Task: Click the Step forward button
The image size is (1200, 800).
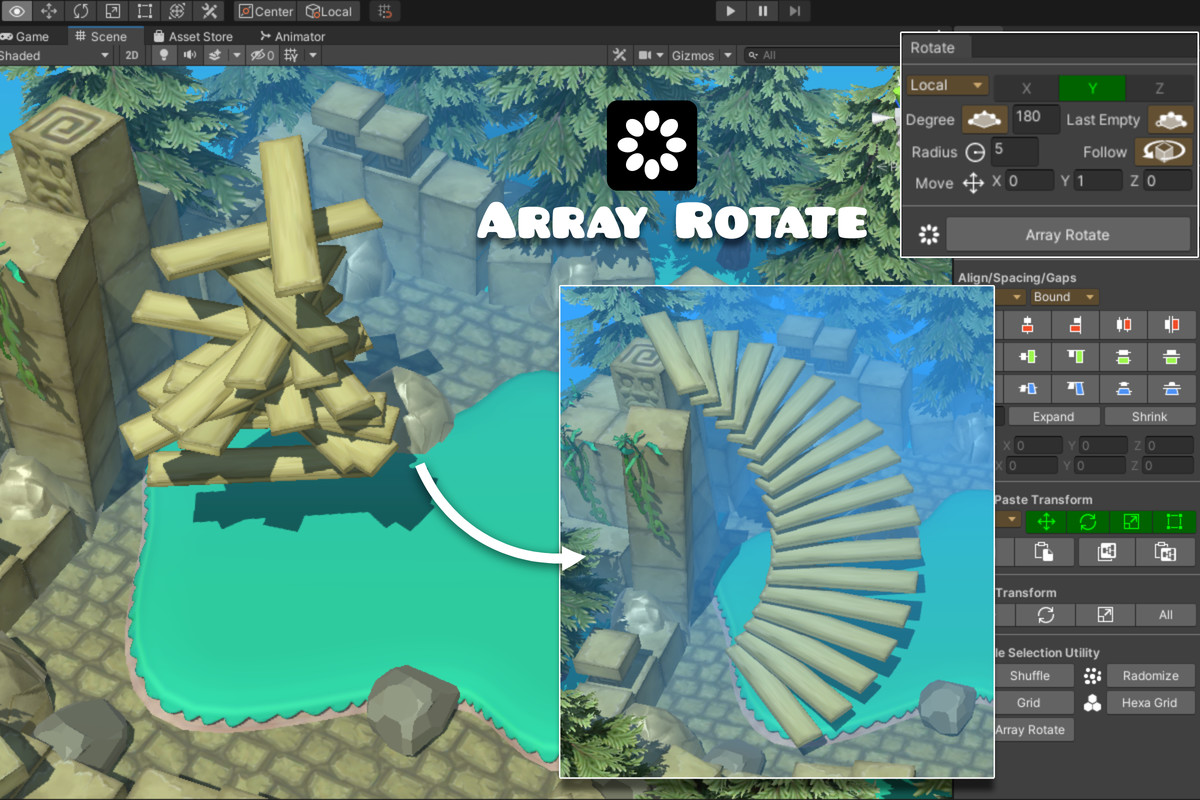Action: [x=795, y=11]
